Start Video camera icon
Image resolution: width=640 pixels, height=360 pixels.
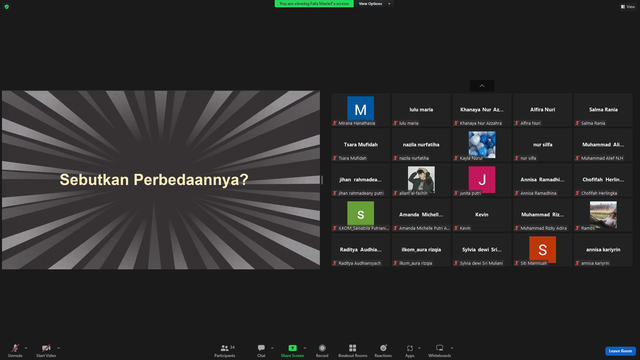click(x=46, y=348)
